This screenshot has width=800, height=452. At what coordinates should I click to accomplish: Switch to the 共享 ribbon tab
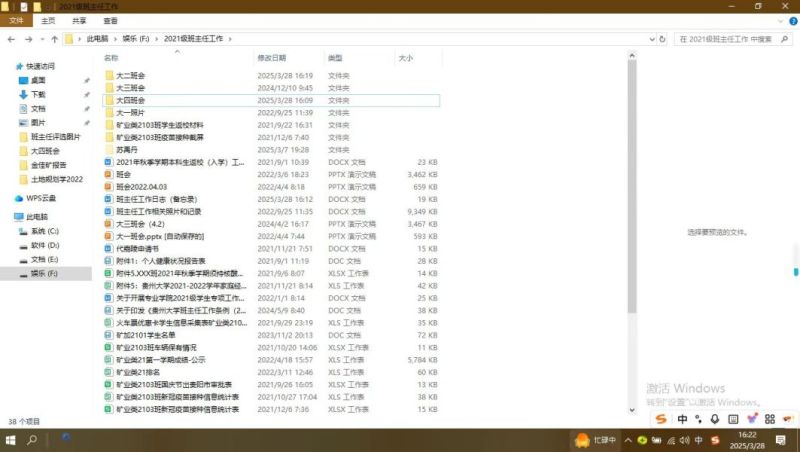point(79,20)
